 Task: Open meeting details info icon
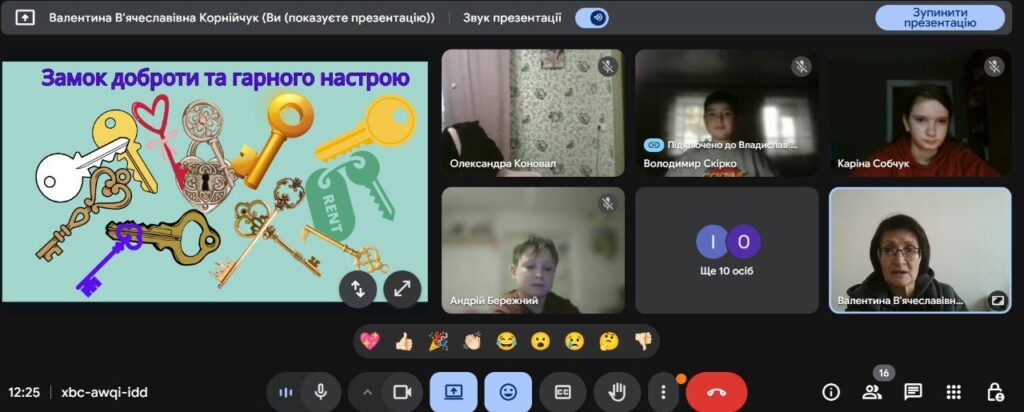(830, 392)
